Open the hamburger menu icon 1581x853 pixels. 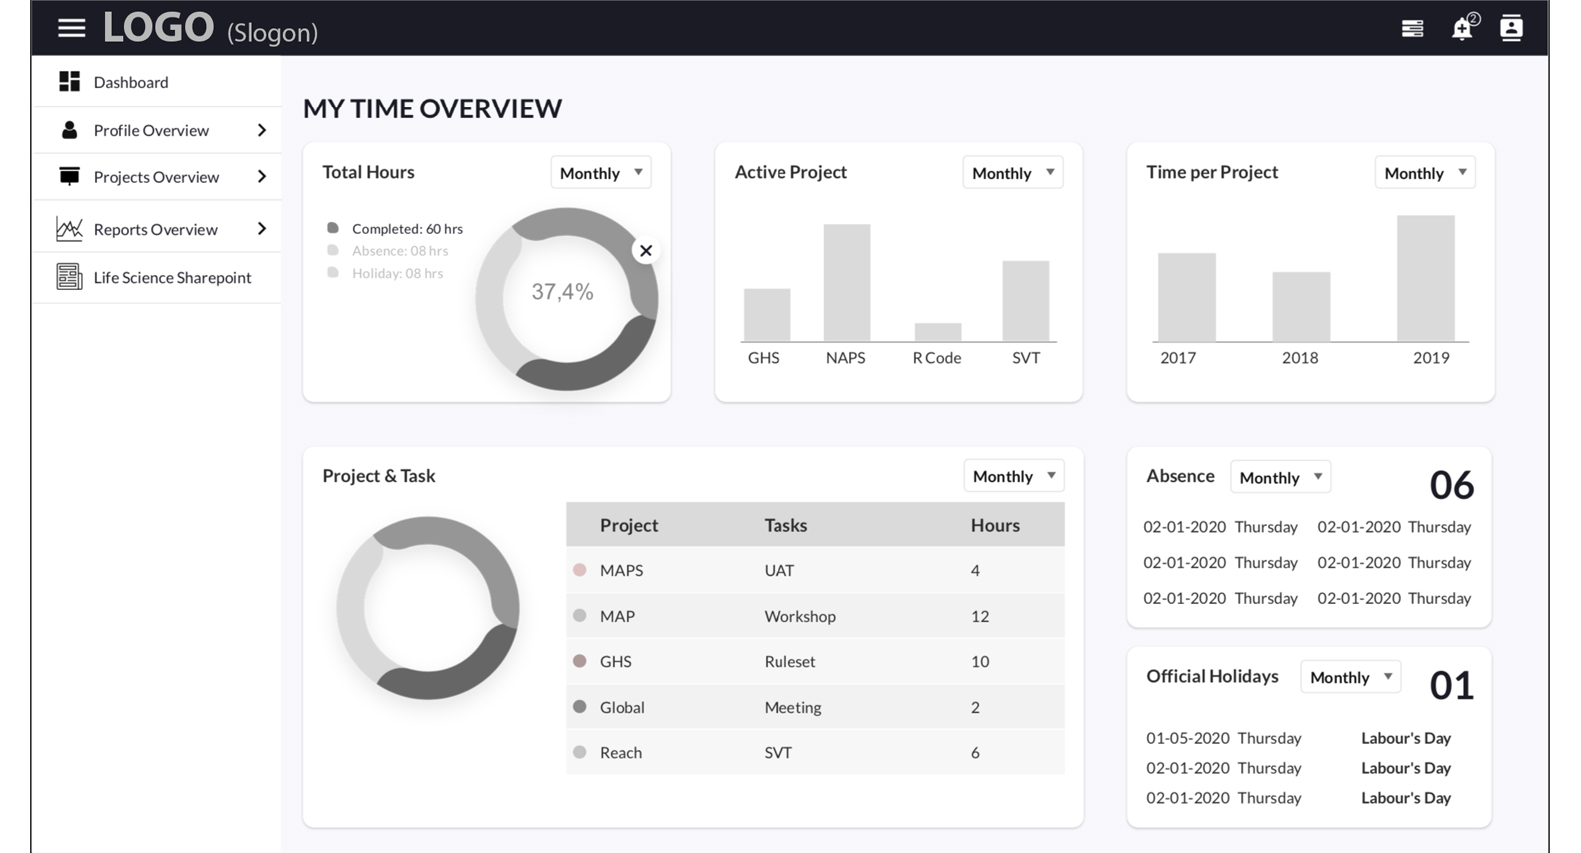pyautogui.click(x=71, y=28)
